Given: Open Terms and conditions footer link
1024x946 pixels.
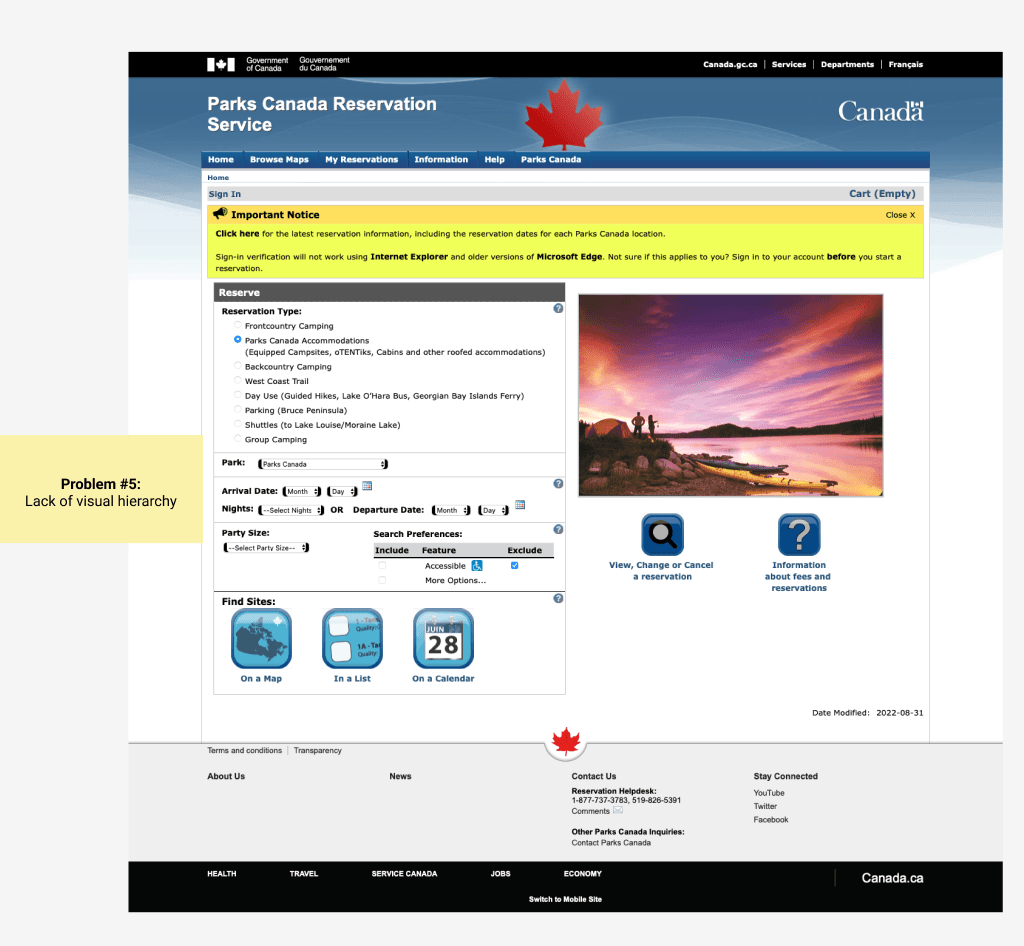Looking at the screenshot, I should click(244, 750).
